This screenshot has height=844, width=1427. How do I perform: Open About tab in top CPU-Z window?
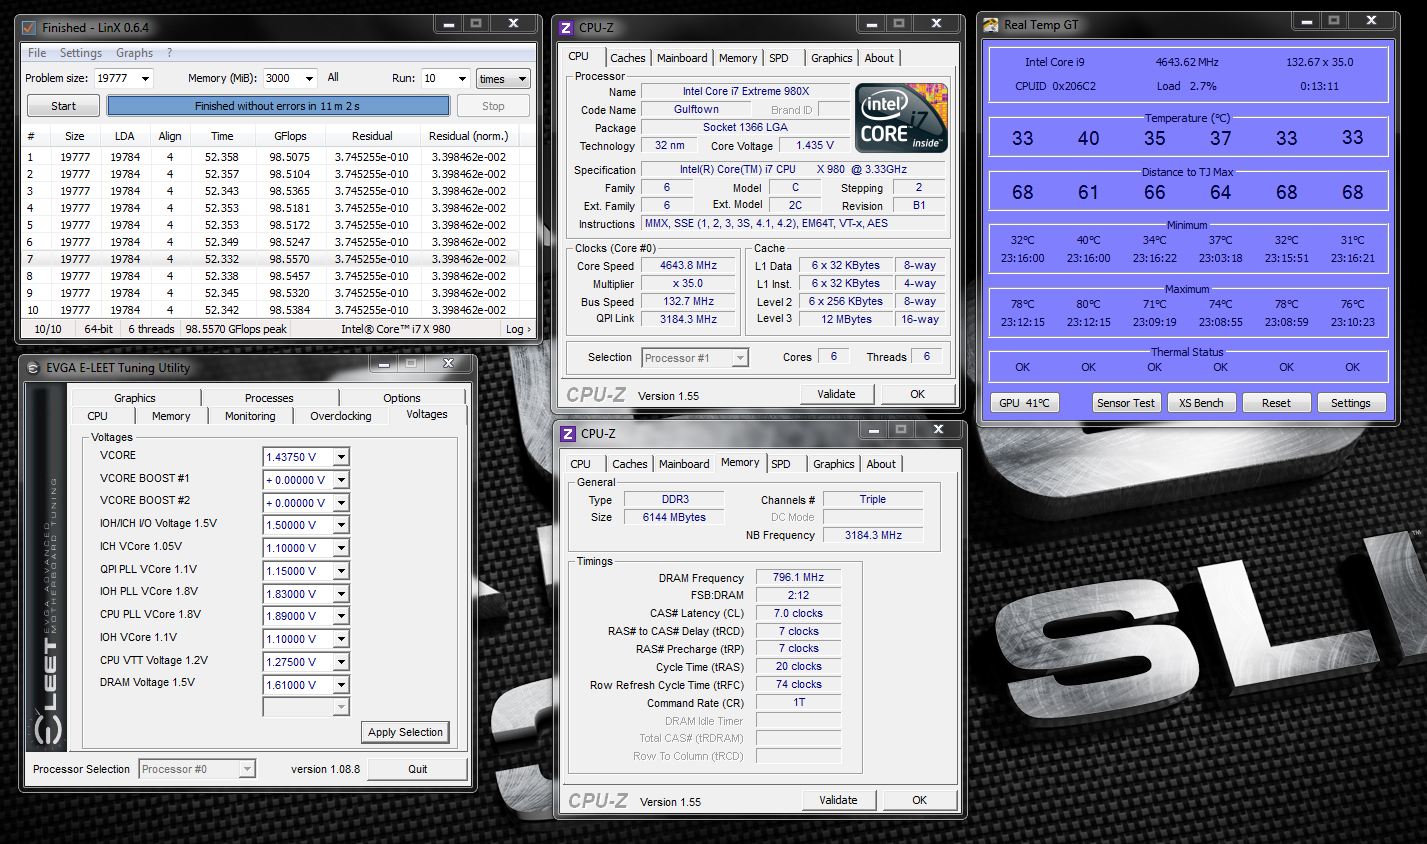879,58
